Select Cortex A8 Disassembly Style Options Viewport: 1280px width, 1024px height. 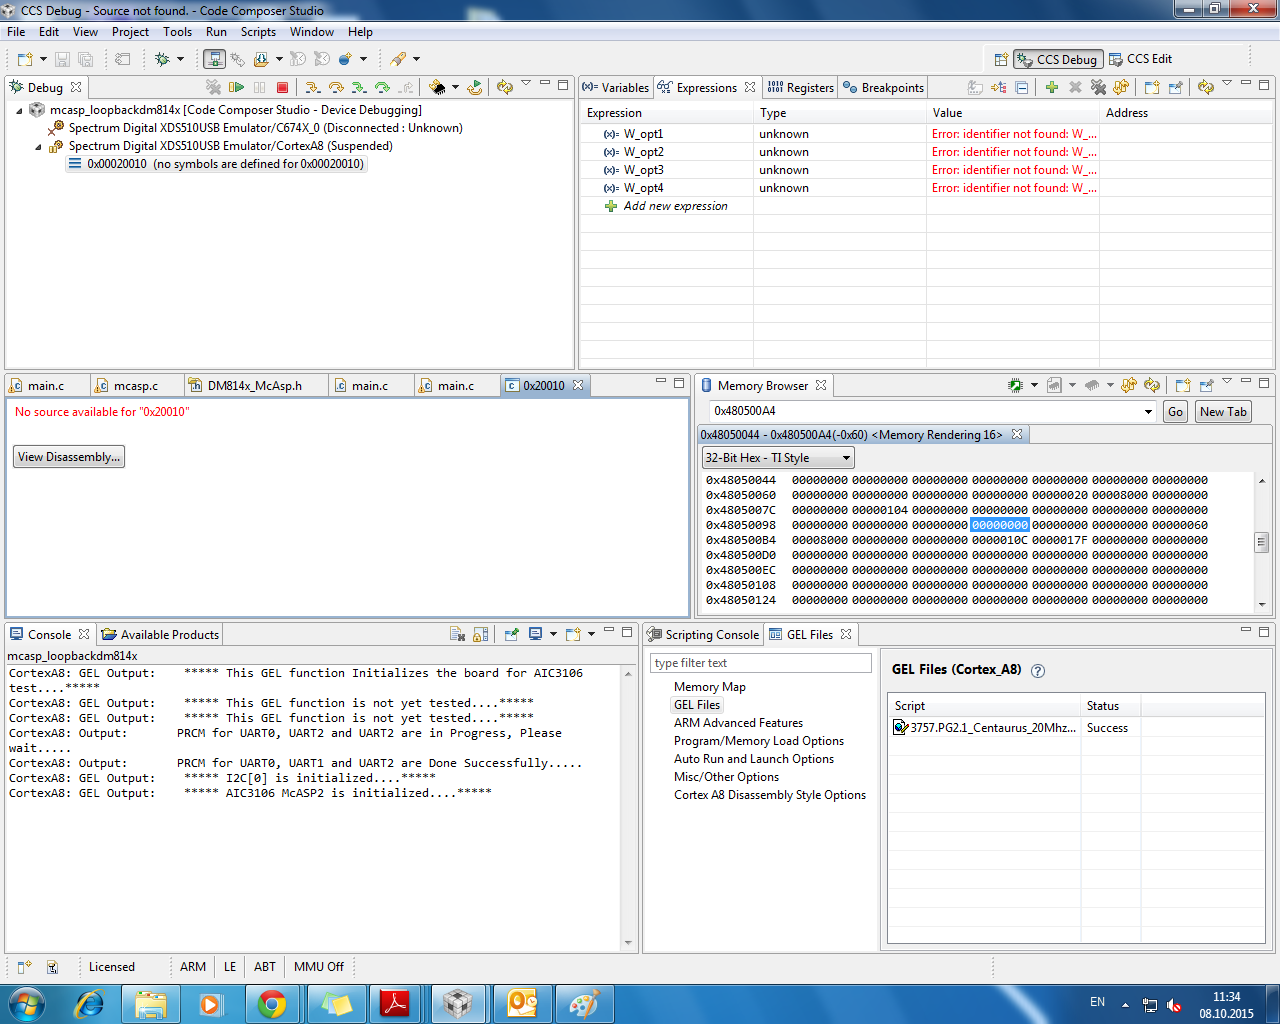(x=770, y=795)
